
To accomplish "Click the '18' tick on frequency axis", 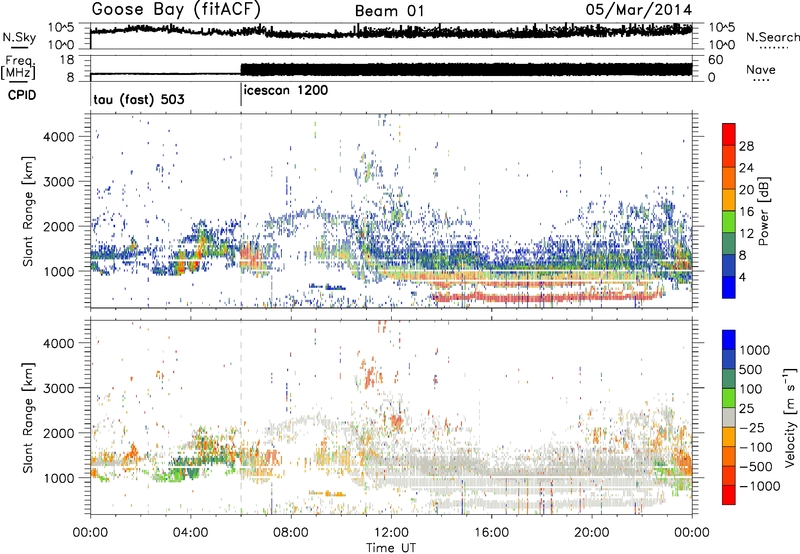I will pyautogui.click(x=67, y=60).
